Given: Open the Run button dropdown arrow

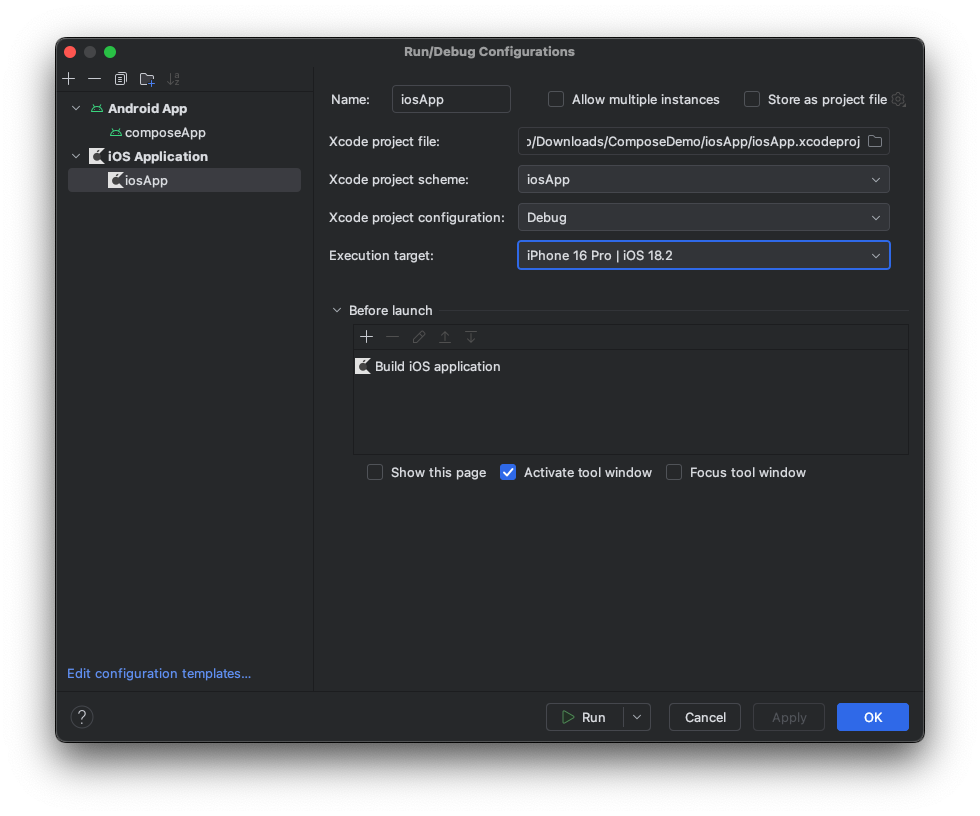Looking at the screenshot, I should pos(637,717).
